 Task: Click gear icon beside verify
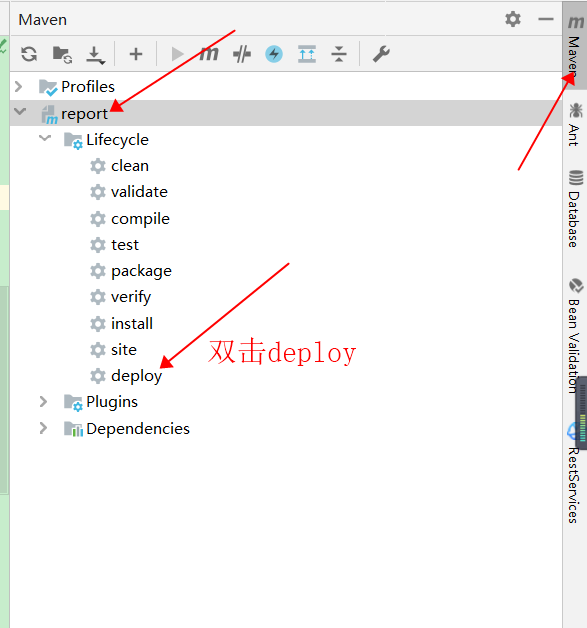(98, 297)
